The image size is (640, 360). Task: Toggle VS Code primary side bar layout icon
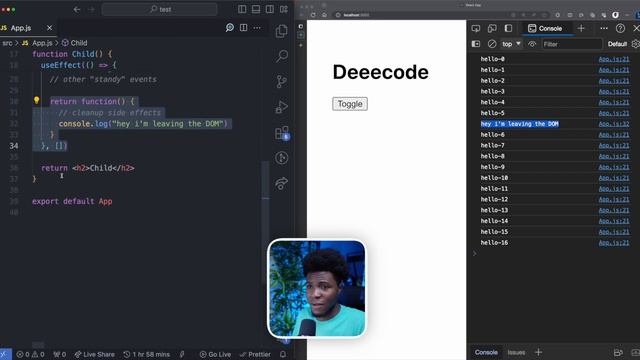pos(242,9)
